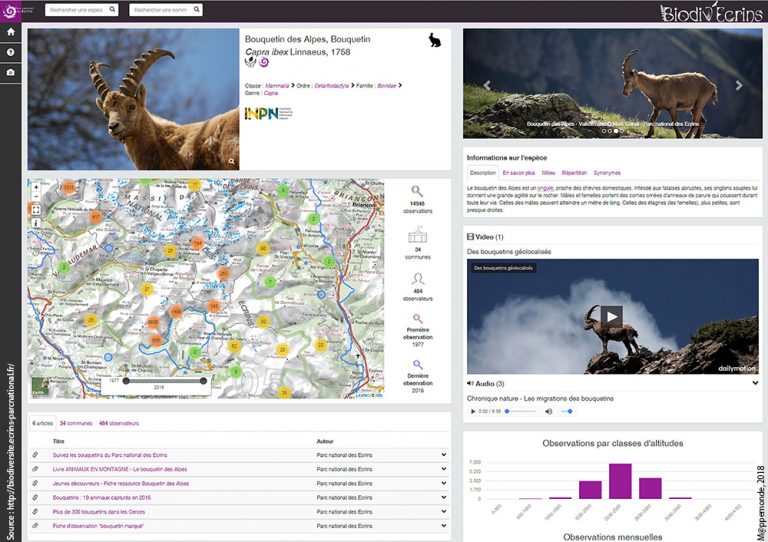Click the Home icon in left sidebar
The width and height of the screenshot is (768, 542).
pos(10,33)
